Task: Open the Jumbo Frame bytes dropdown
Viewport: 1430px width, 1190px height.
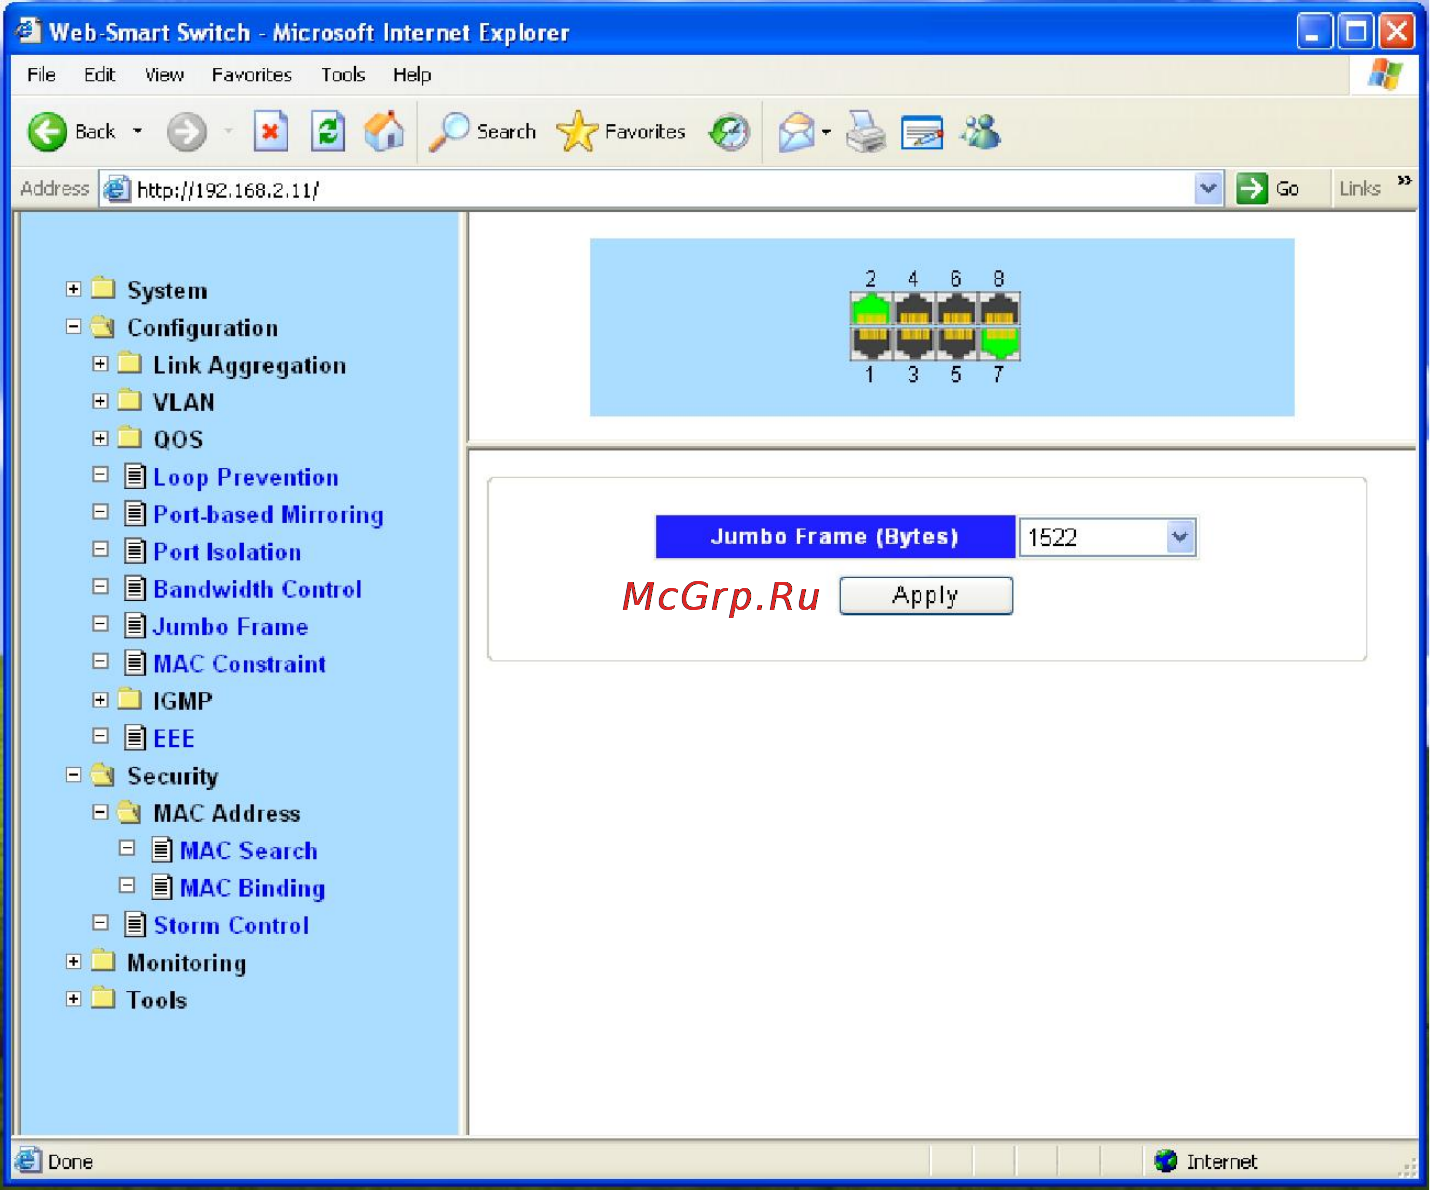Action: click(1180, 537)
